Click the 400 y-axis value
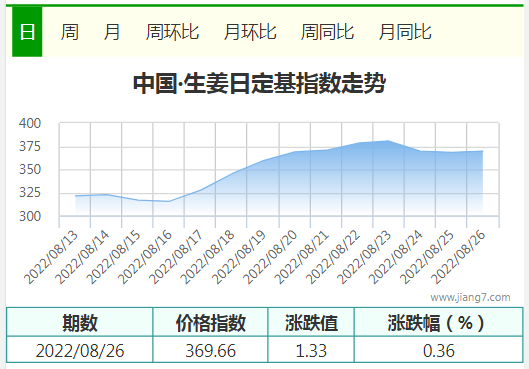This screenshot has width=529, height=369. click(30, 123)
